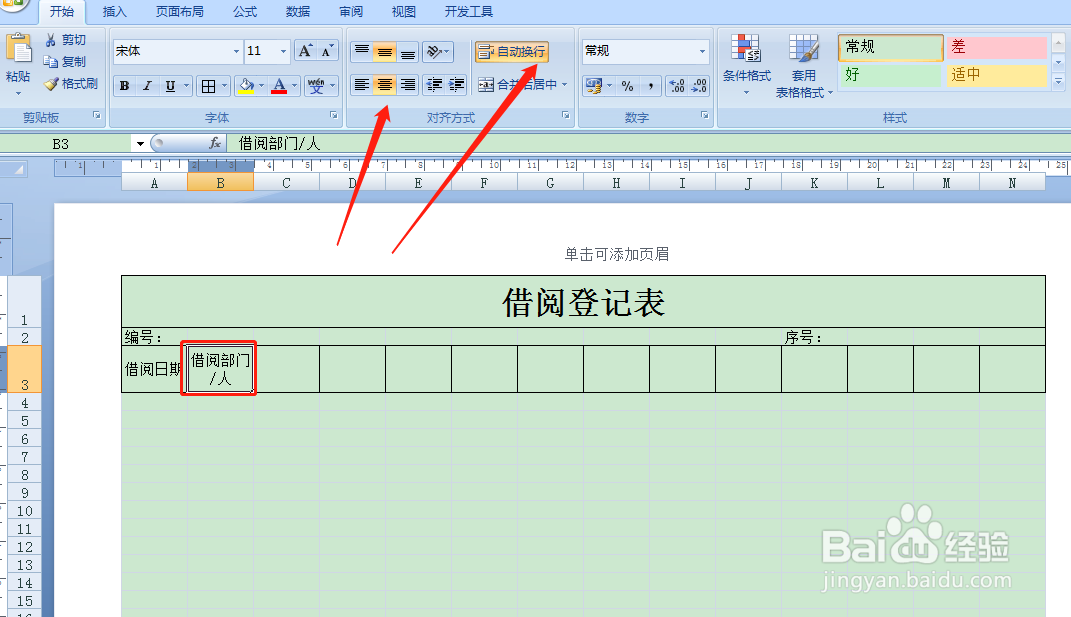This screenshot has height=617, width=1071.
Task: Decrease font size with small A icon
Action: tap(327, 51)
